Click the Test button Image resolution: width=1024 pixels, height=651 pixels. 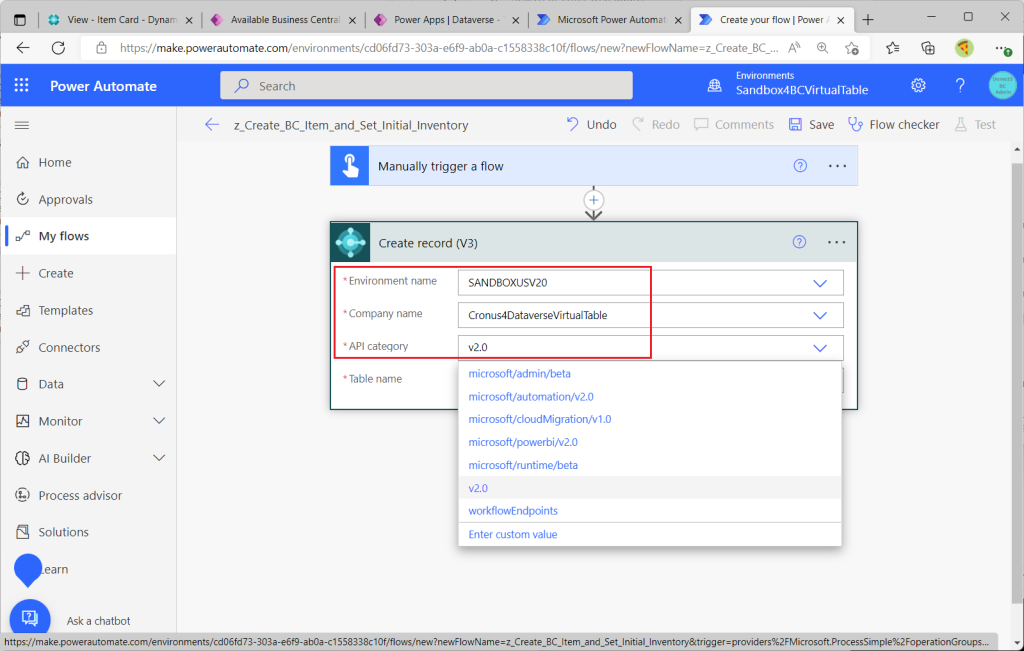[975, 125]
